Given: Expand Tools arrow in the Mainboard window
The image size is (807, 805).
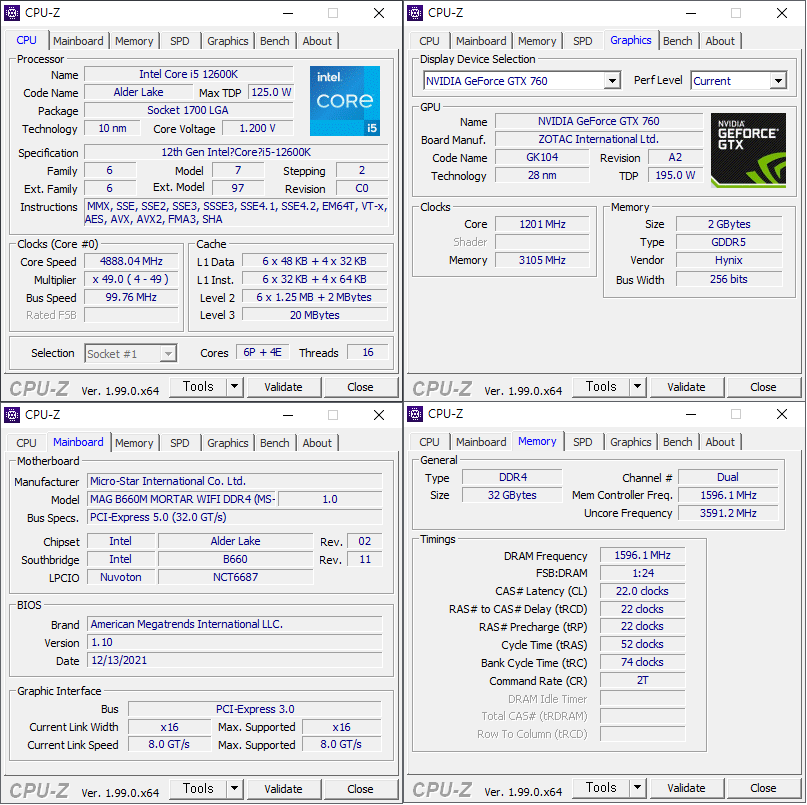Looking at the screenshot, I should [235, 789].
